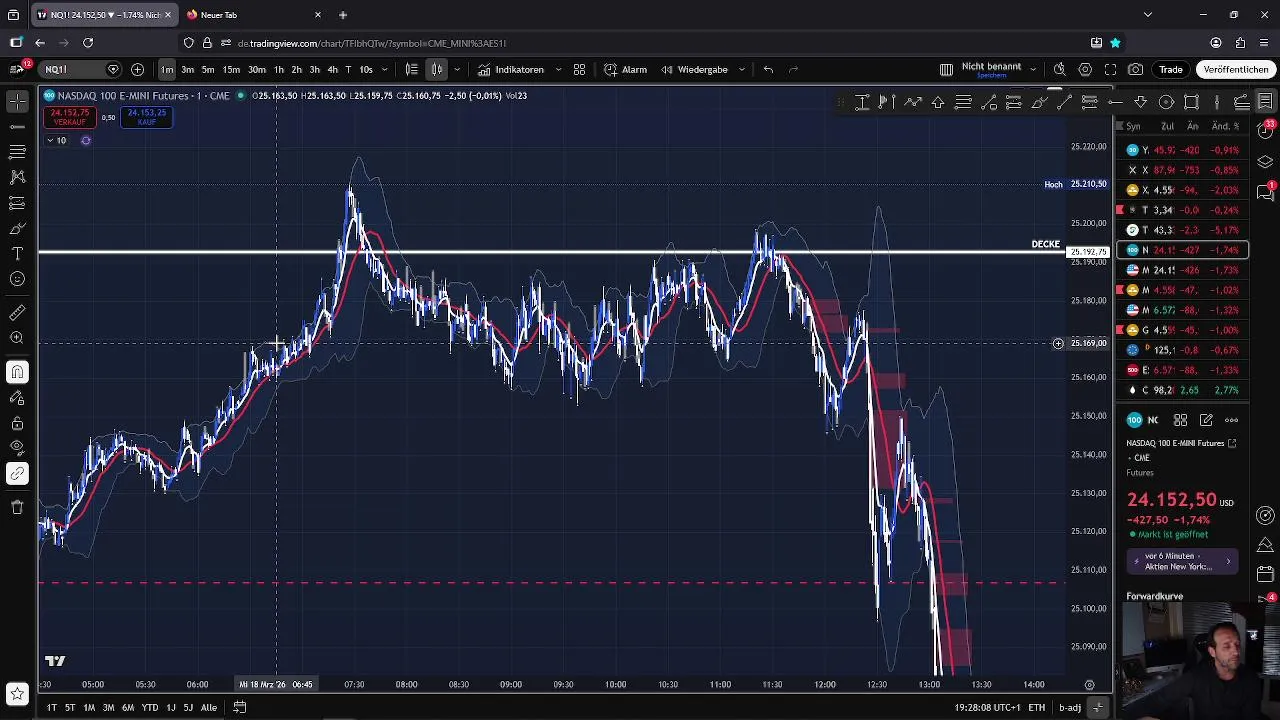Open the indicator templates grid icon

[579, 69]
